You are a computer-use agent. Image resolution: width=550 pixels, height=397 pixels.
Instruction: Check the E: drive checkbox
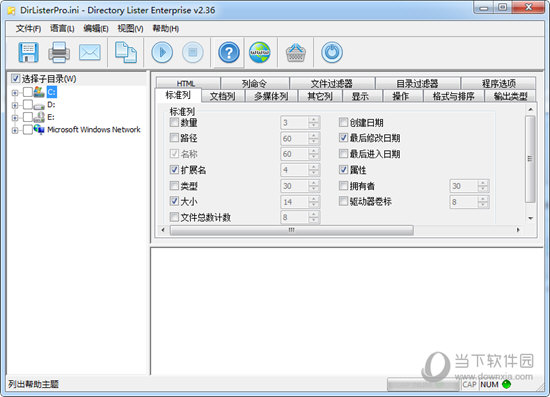tap(28, 117)
